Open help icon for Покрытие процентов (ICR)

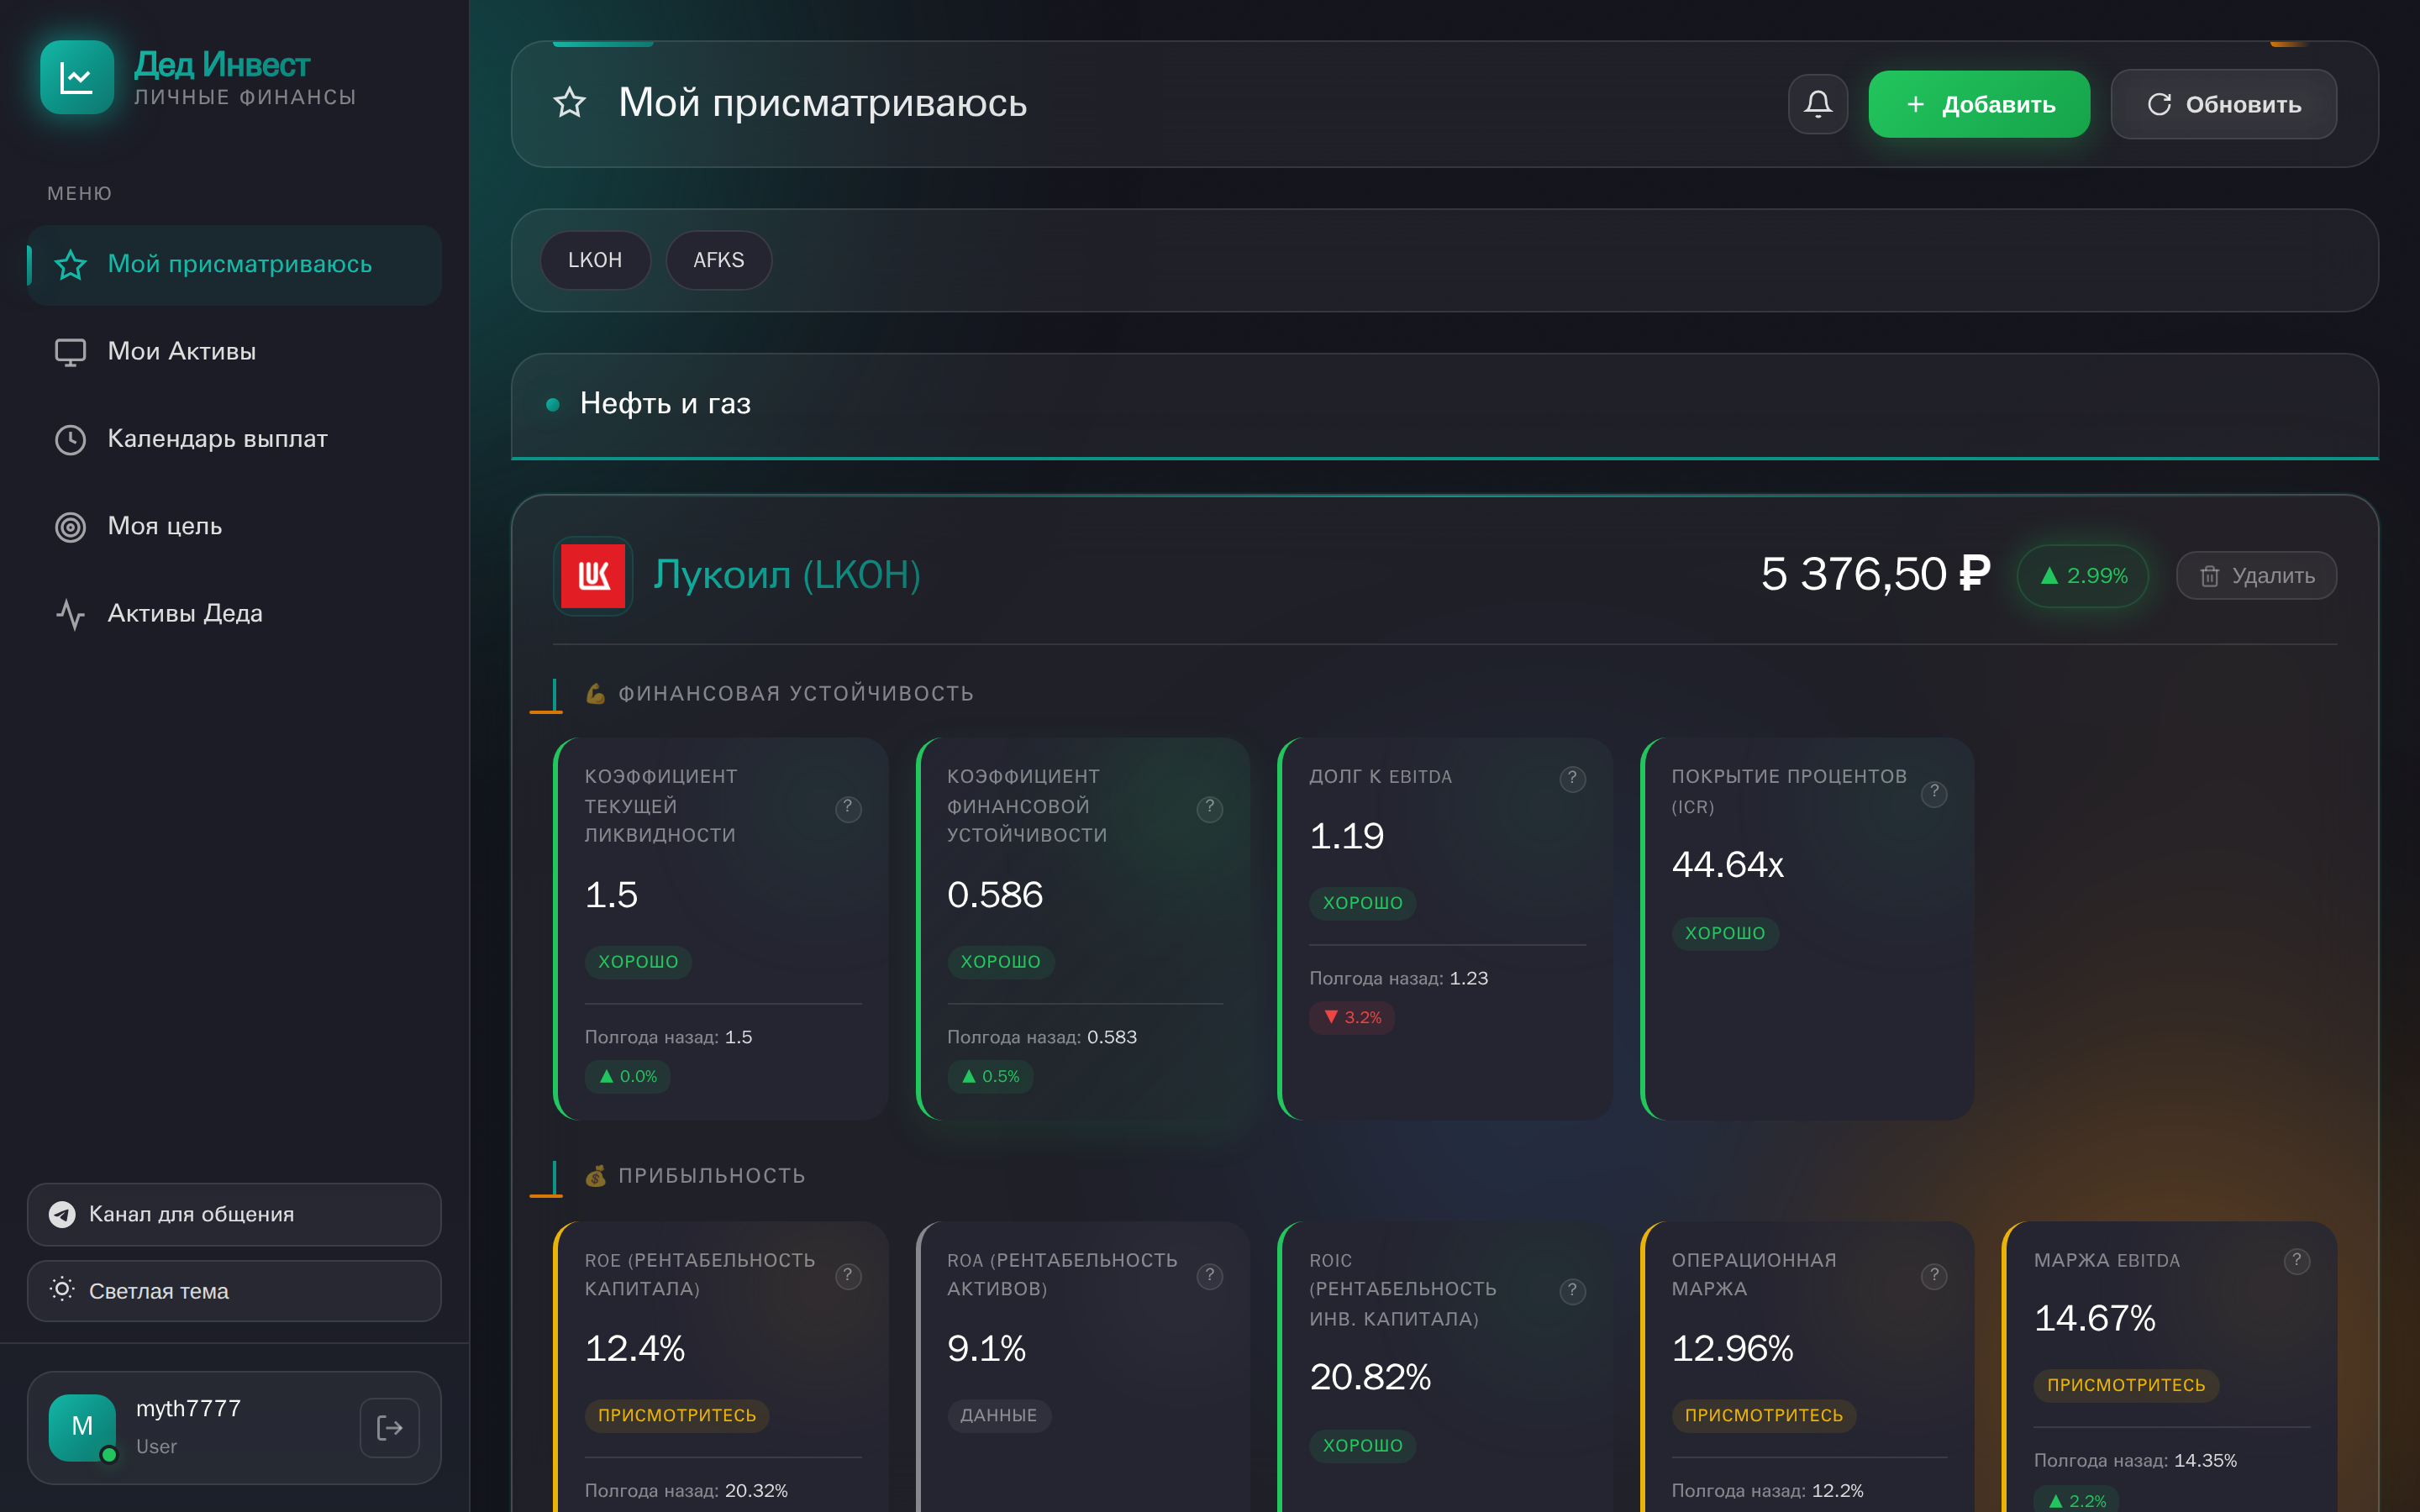pos(1934,792)
